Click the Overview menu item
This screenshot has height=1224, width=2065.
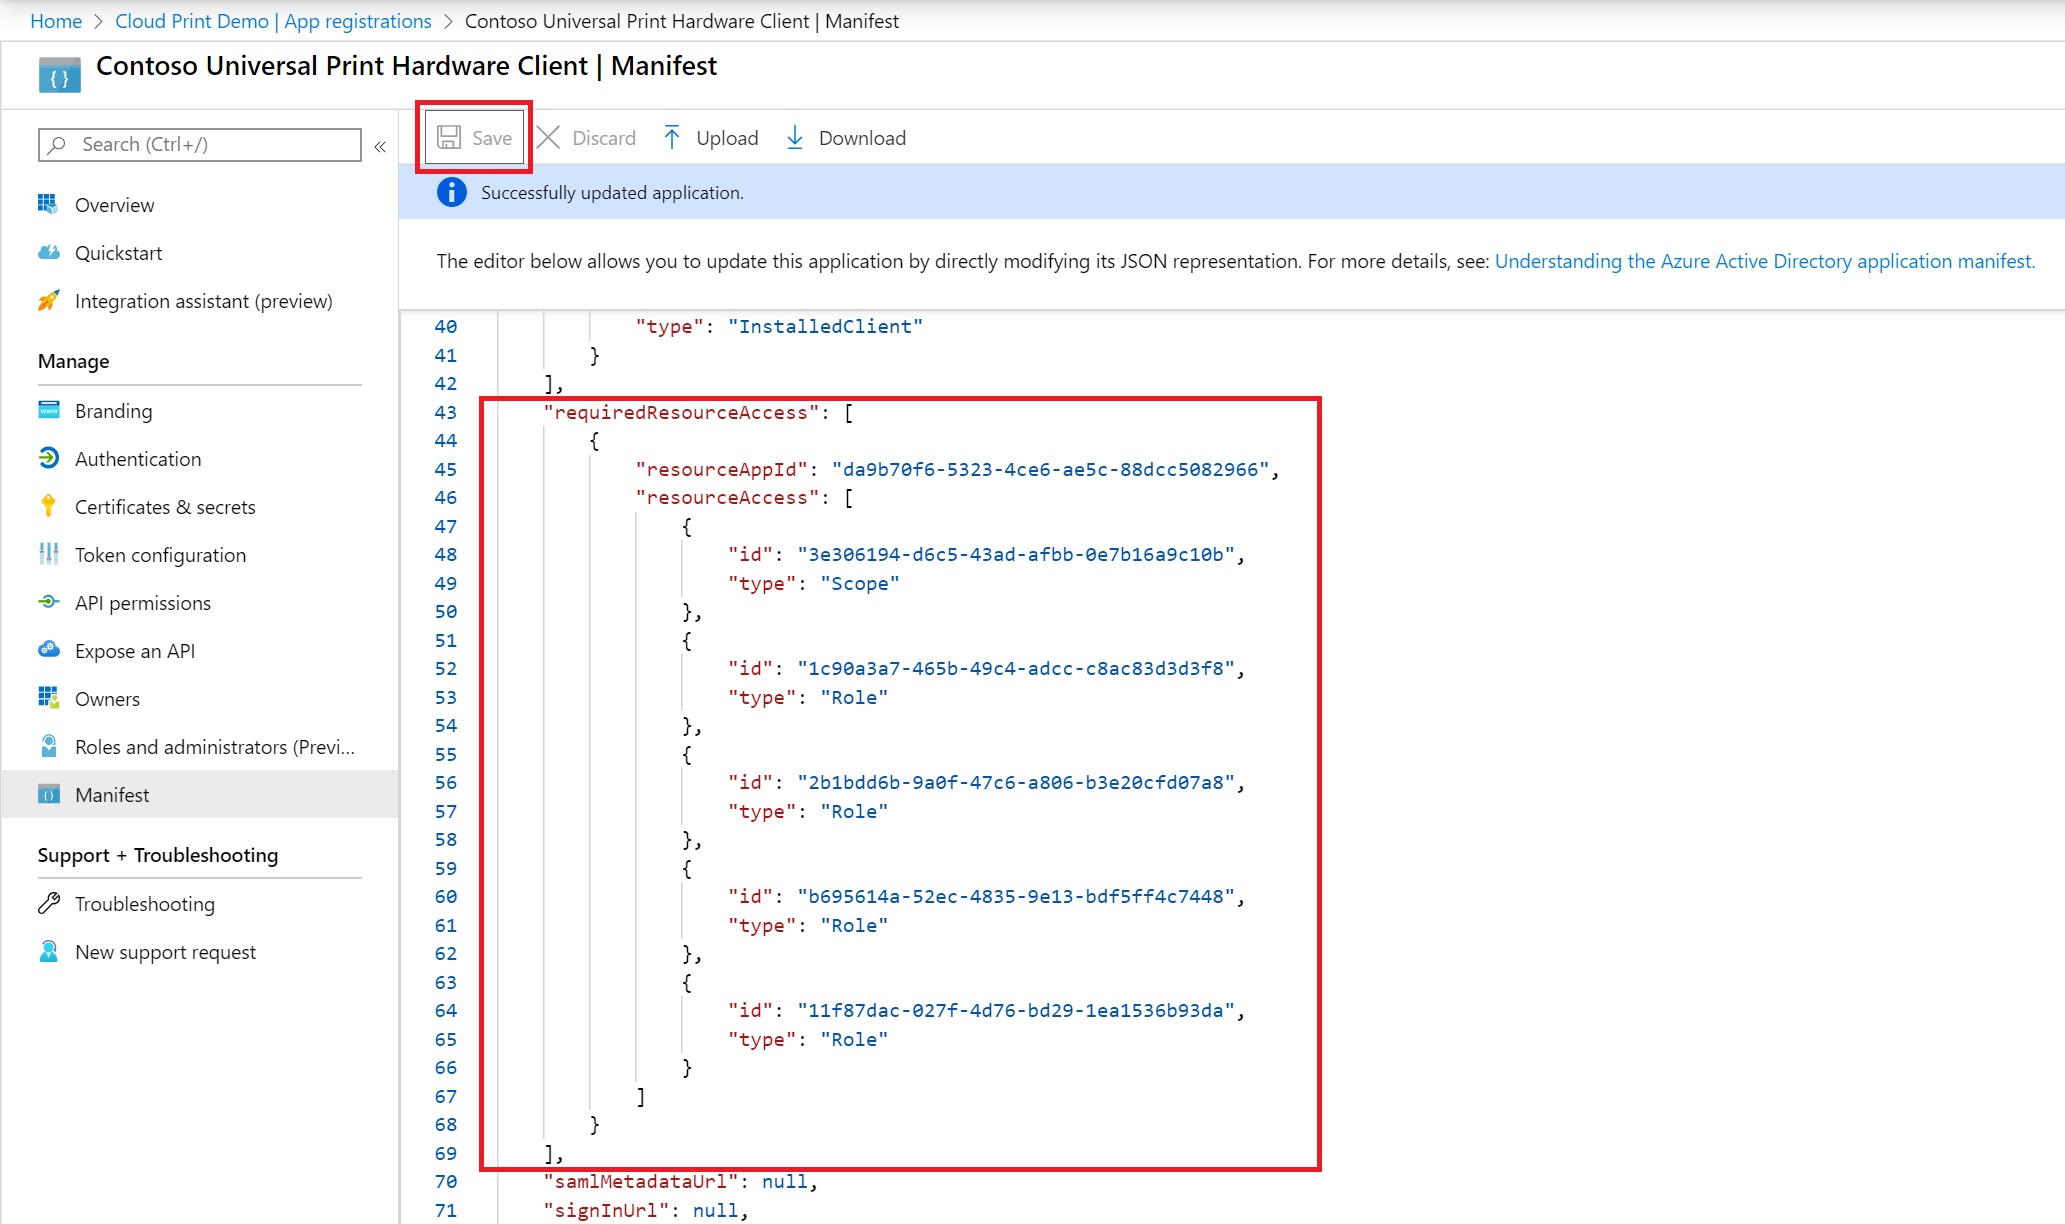click(117, 204)
